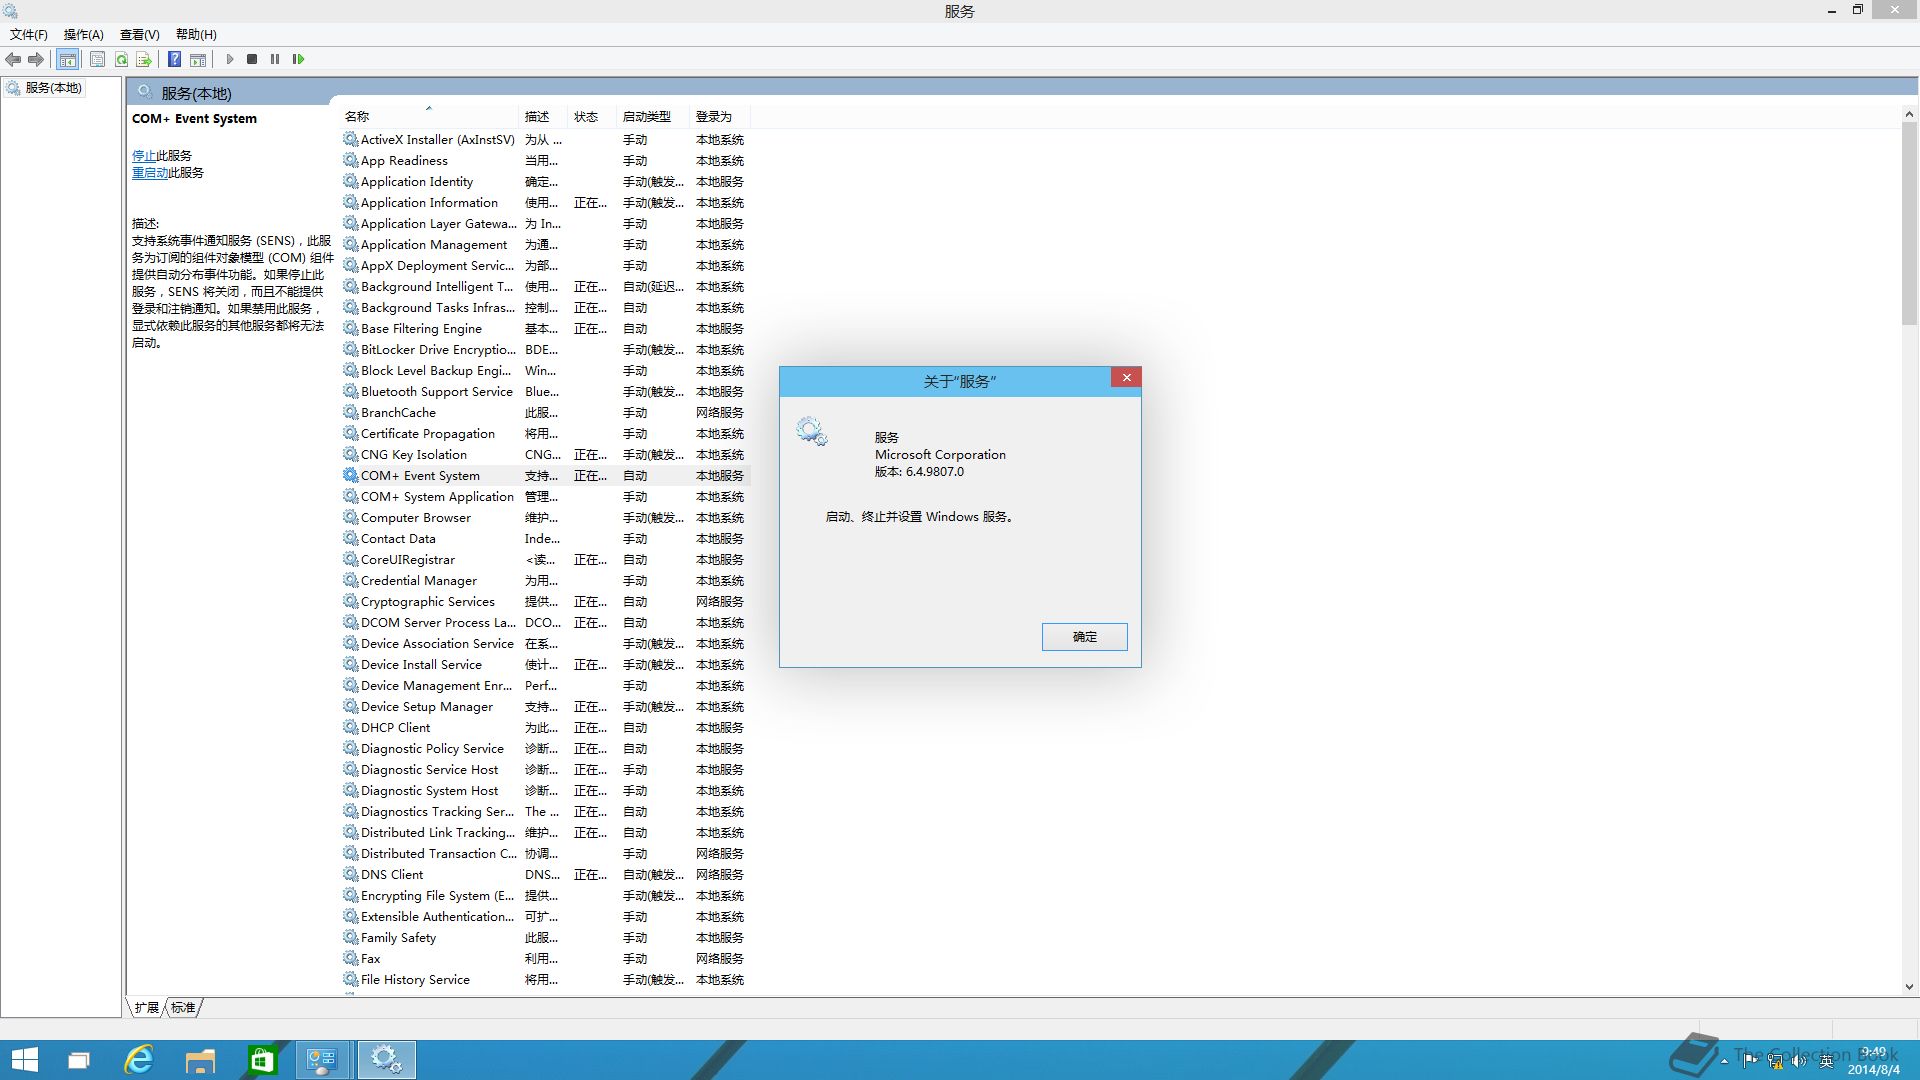Click the 重启动 link to restart this service

click(x=150, y=172)
